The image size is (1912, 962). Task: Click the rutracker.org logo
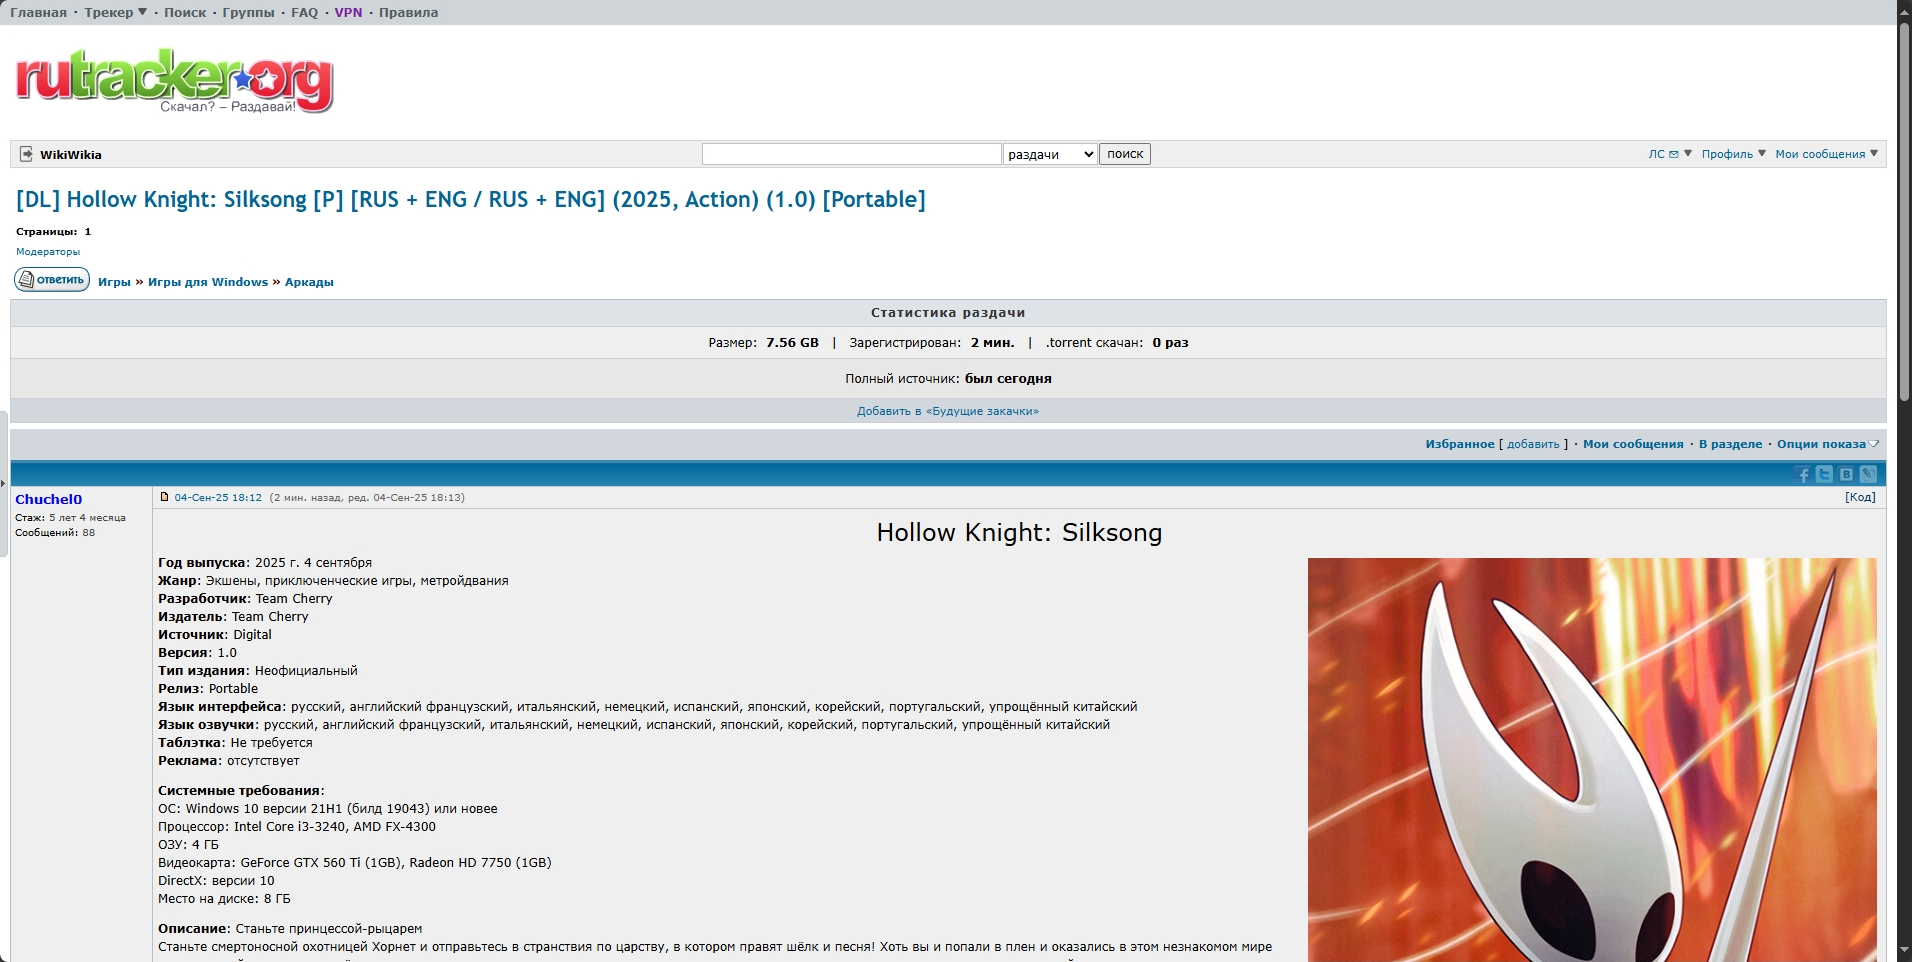pos(174,80)
